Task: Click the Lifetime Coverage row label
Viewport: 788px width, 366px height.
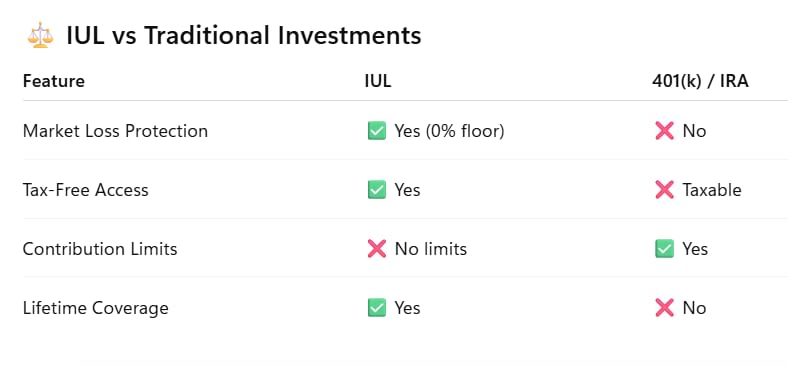Action: pyautogui.click(x=95, y=308)
